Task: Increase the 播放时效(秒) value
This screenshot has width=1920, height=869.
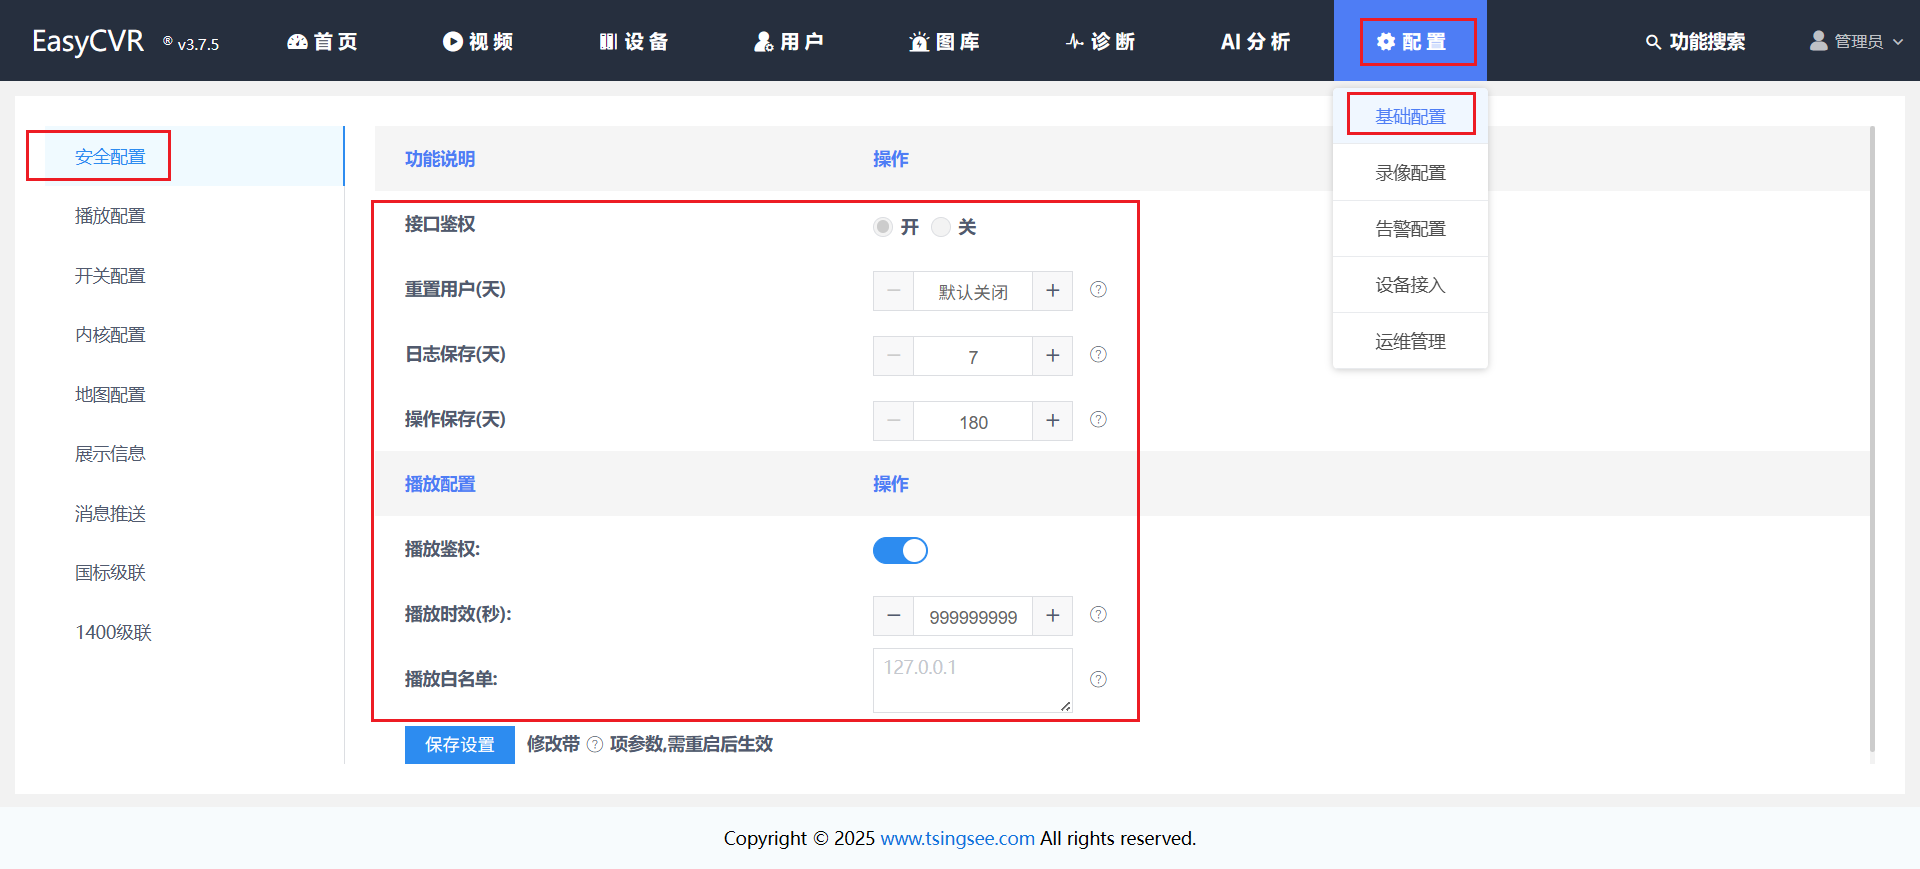Action: click(x=1052, y=616)
